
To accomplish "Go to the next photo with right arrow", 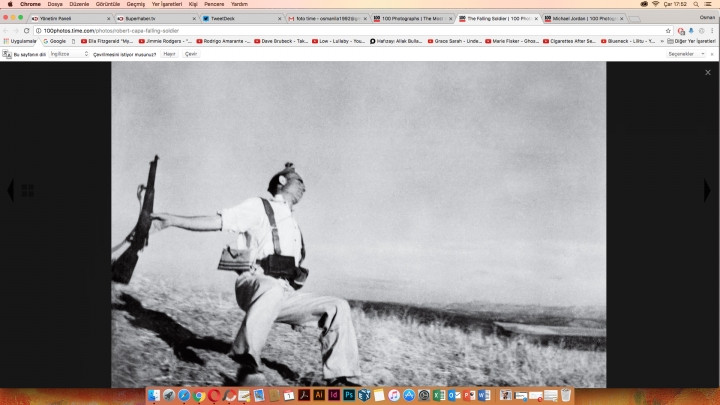I will (x=707, y=190).
